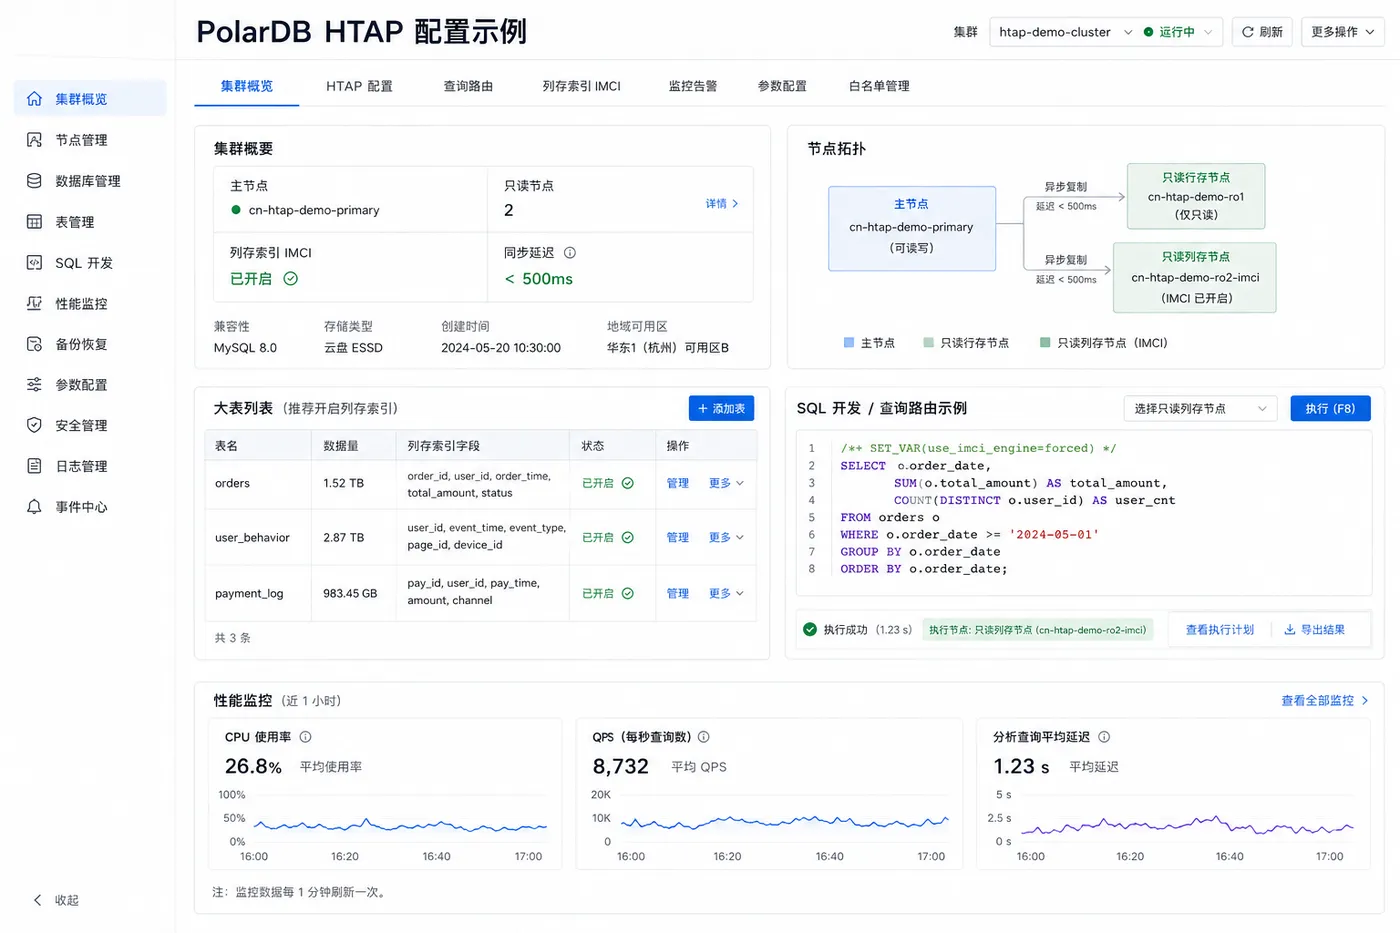
Task: Click the 表管理 table icon
Action: click(34, 222)
